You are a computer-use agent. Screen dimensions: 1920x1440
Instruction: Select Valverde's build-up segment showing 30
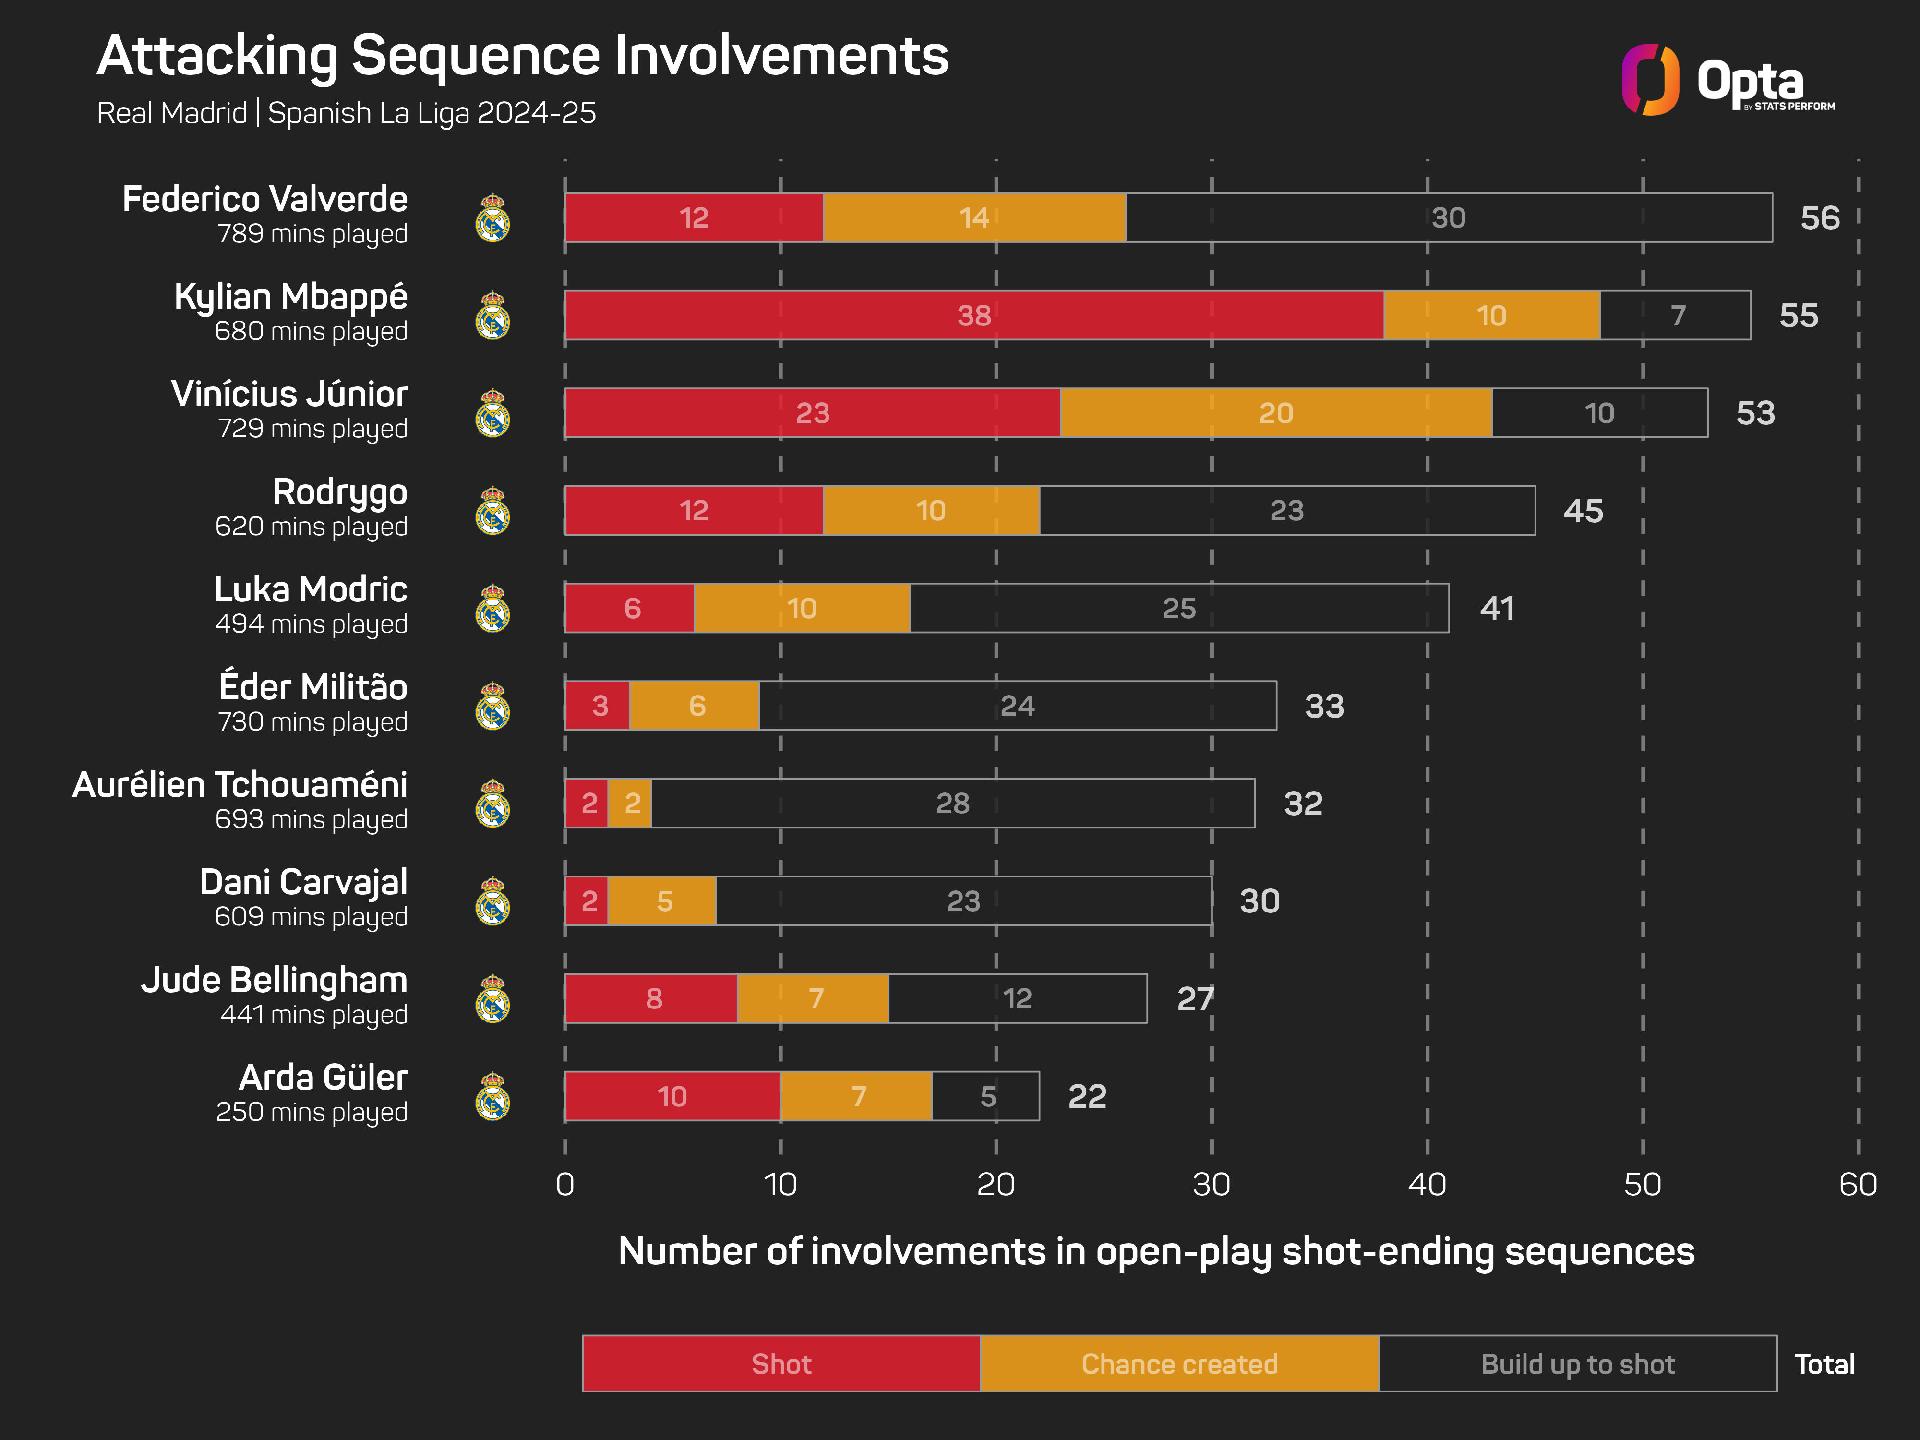click(x=1449, y=218)
